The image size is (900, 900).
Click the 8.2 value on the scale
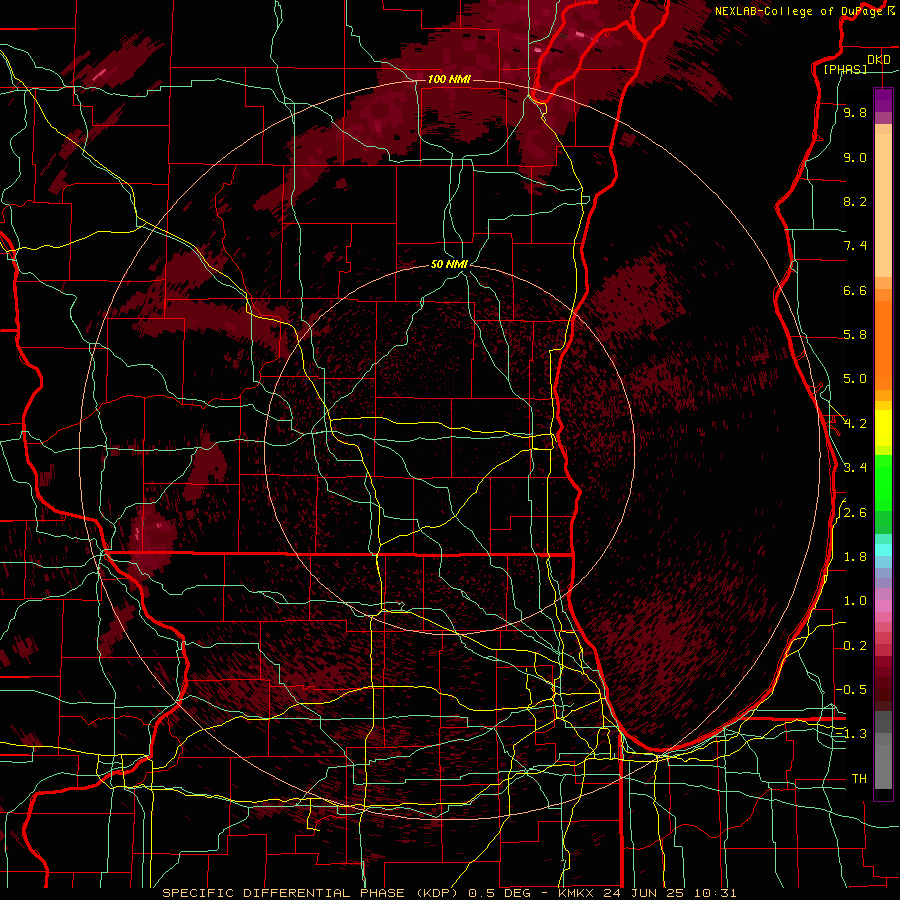tap(855, 201)
